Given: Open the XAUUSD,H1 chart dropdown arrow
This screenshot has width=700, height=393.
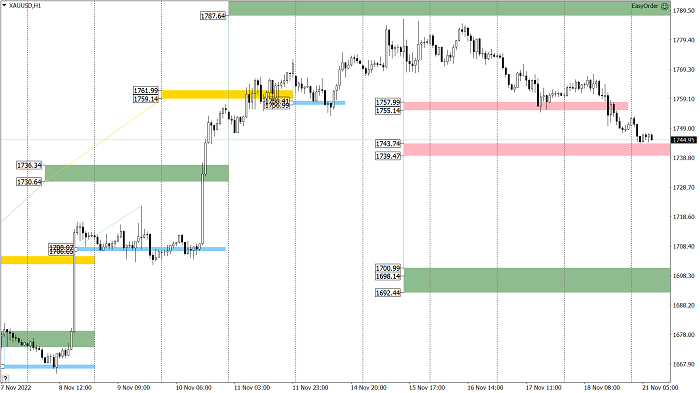Looking at the screenshot, I should [x=4, y=6].
